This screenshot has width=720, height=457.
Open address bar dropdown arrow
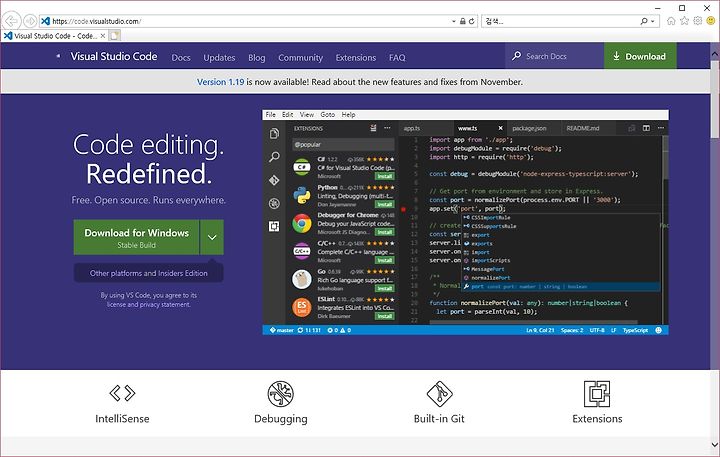pos(454,21)
